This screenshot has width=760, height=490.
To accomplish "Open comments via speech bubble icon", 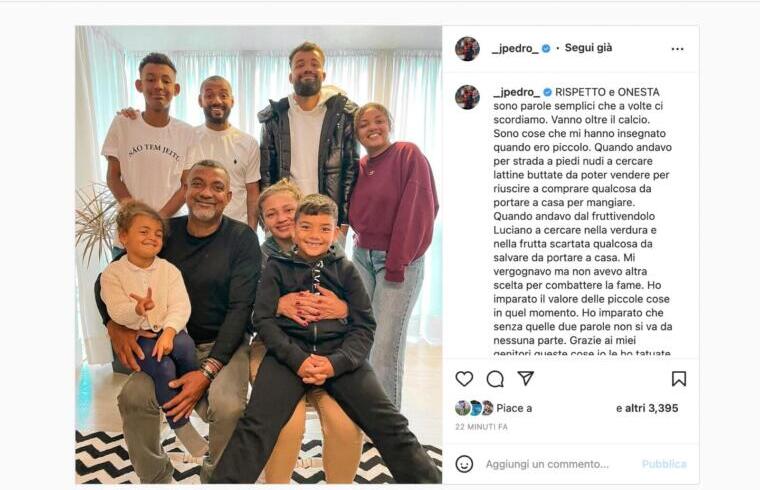I will 495,379.
